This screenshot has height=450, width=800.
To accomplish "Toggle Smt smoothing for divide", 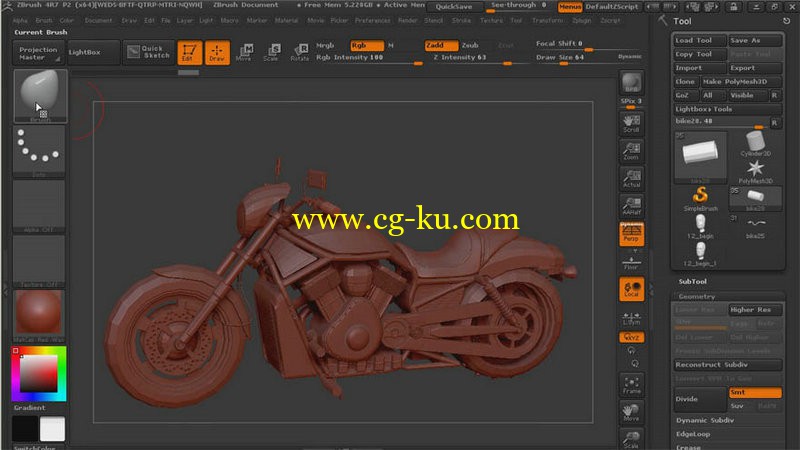I will (x=755, y=392).
